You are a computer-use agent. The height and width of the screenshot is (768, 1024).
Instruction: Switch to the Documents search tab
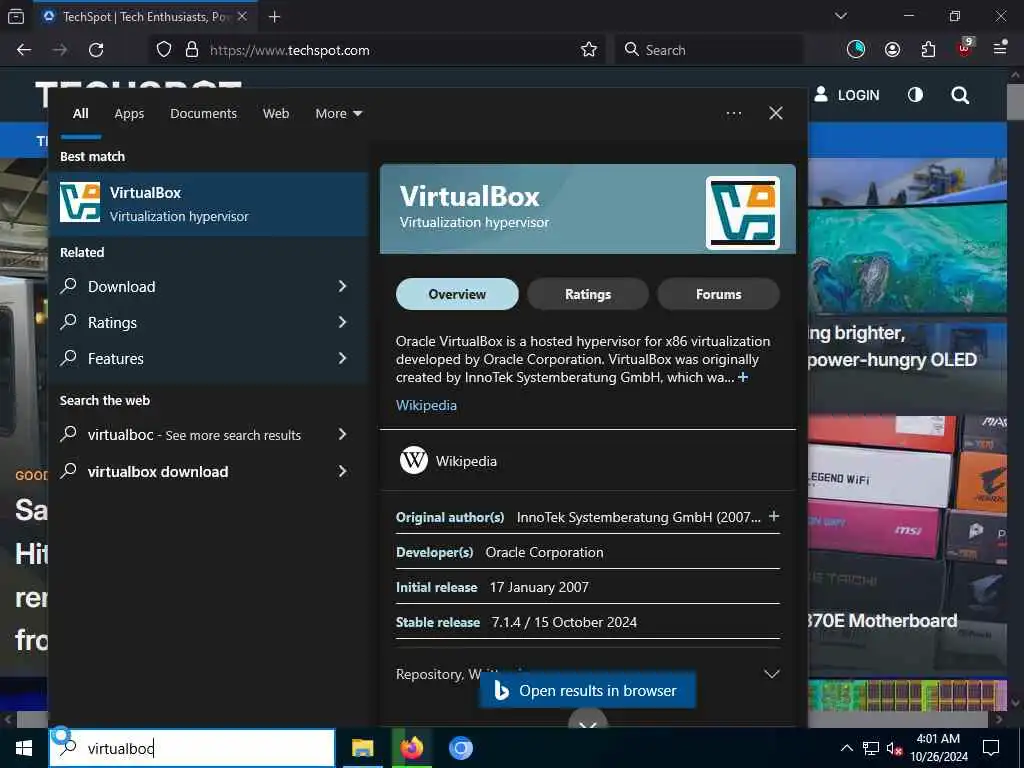pos(203,114)
